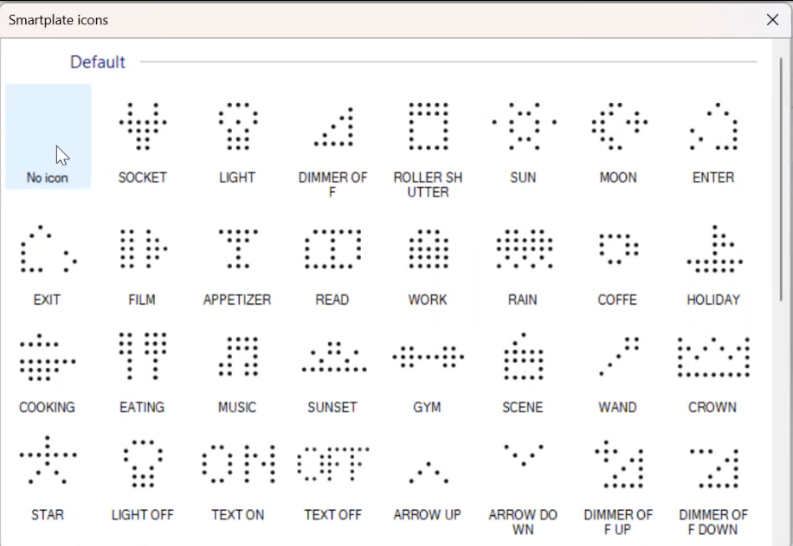This screenshot has width=793, height=546.
Task: Select the EATING cutlery icon
Action: pyautogui.click(x=143, y=356)
